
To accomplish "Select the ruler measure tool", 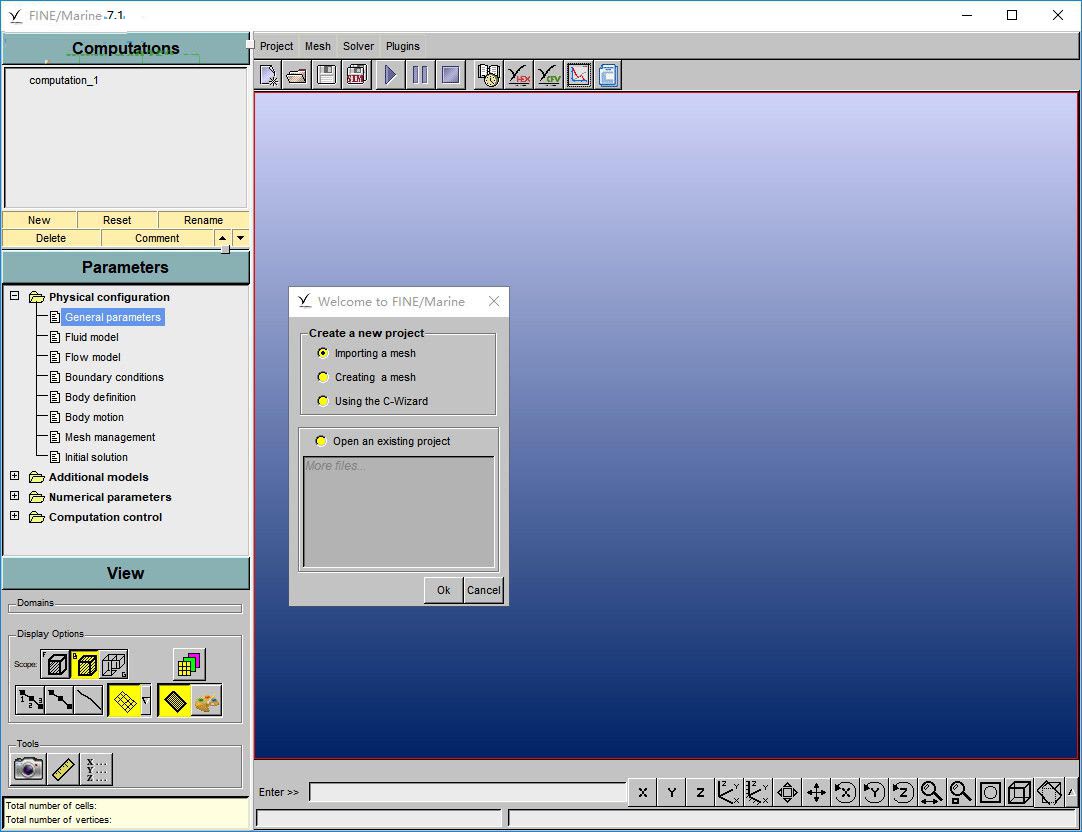I will [63, 769].
